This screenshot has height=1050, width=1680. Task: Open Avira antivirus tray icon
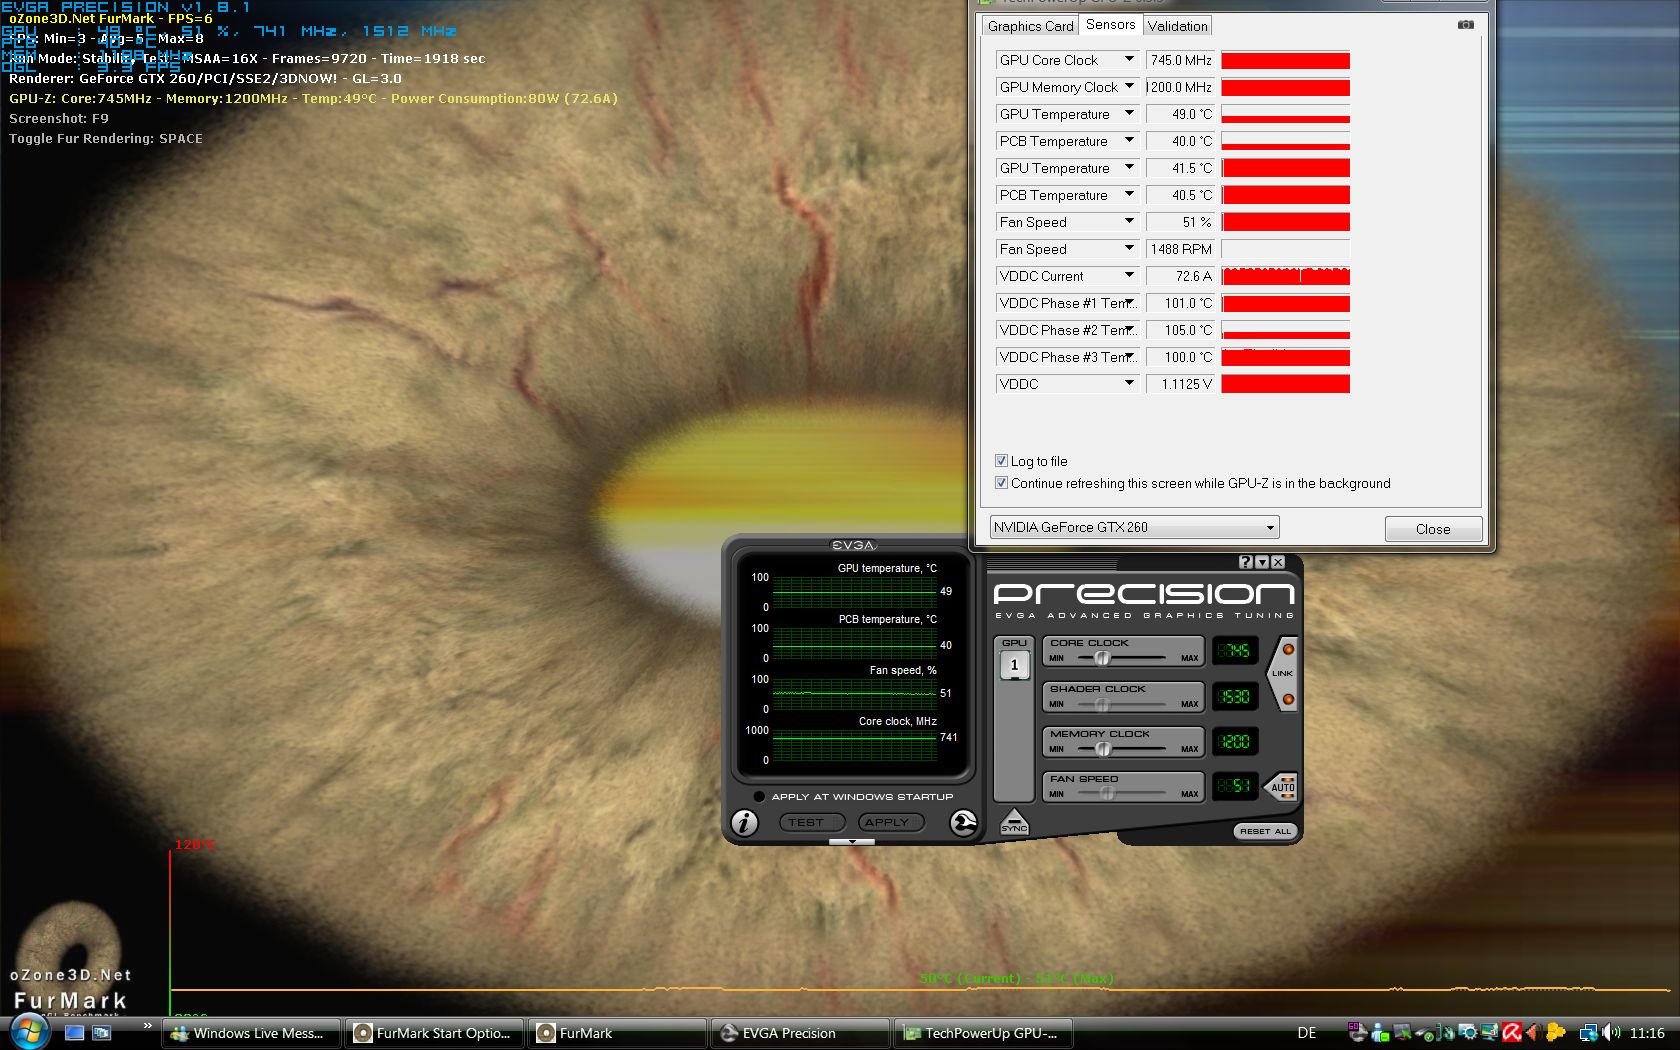point(1511,1033)
